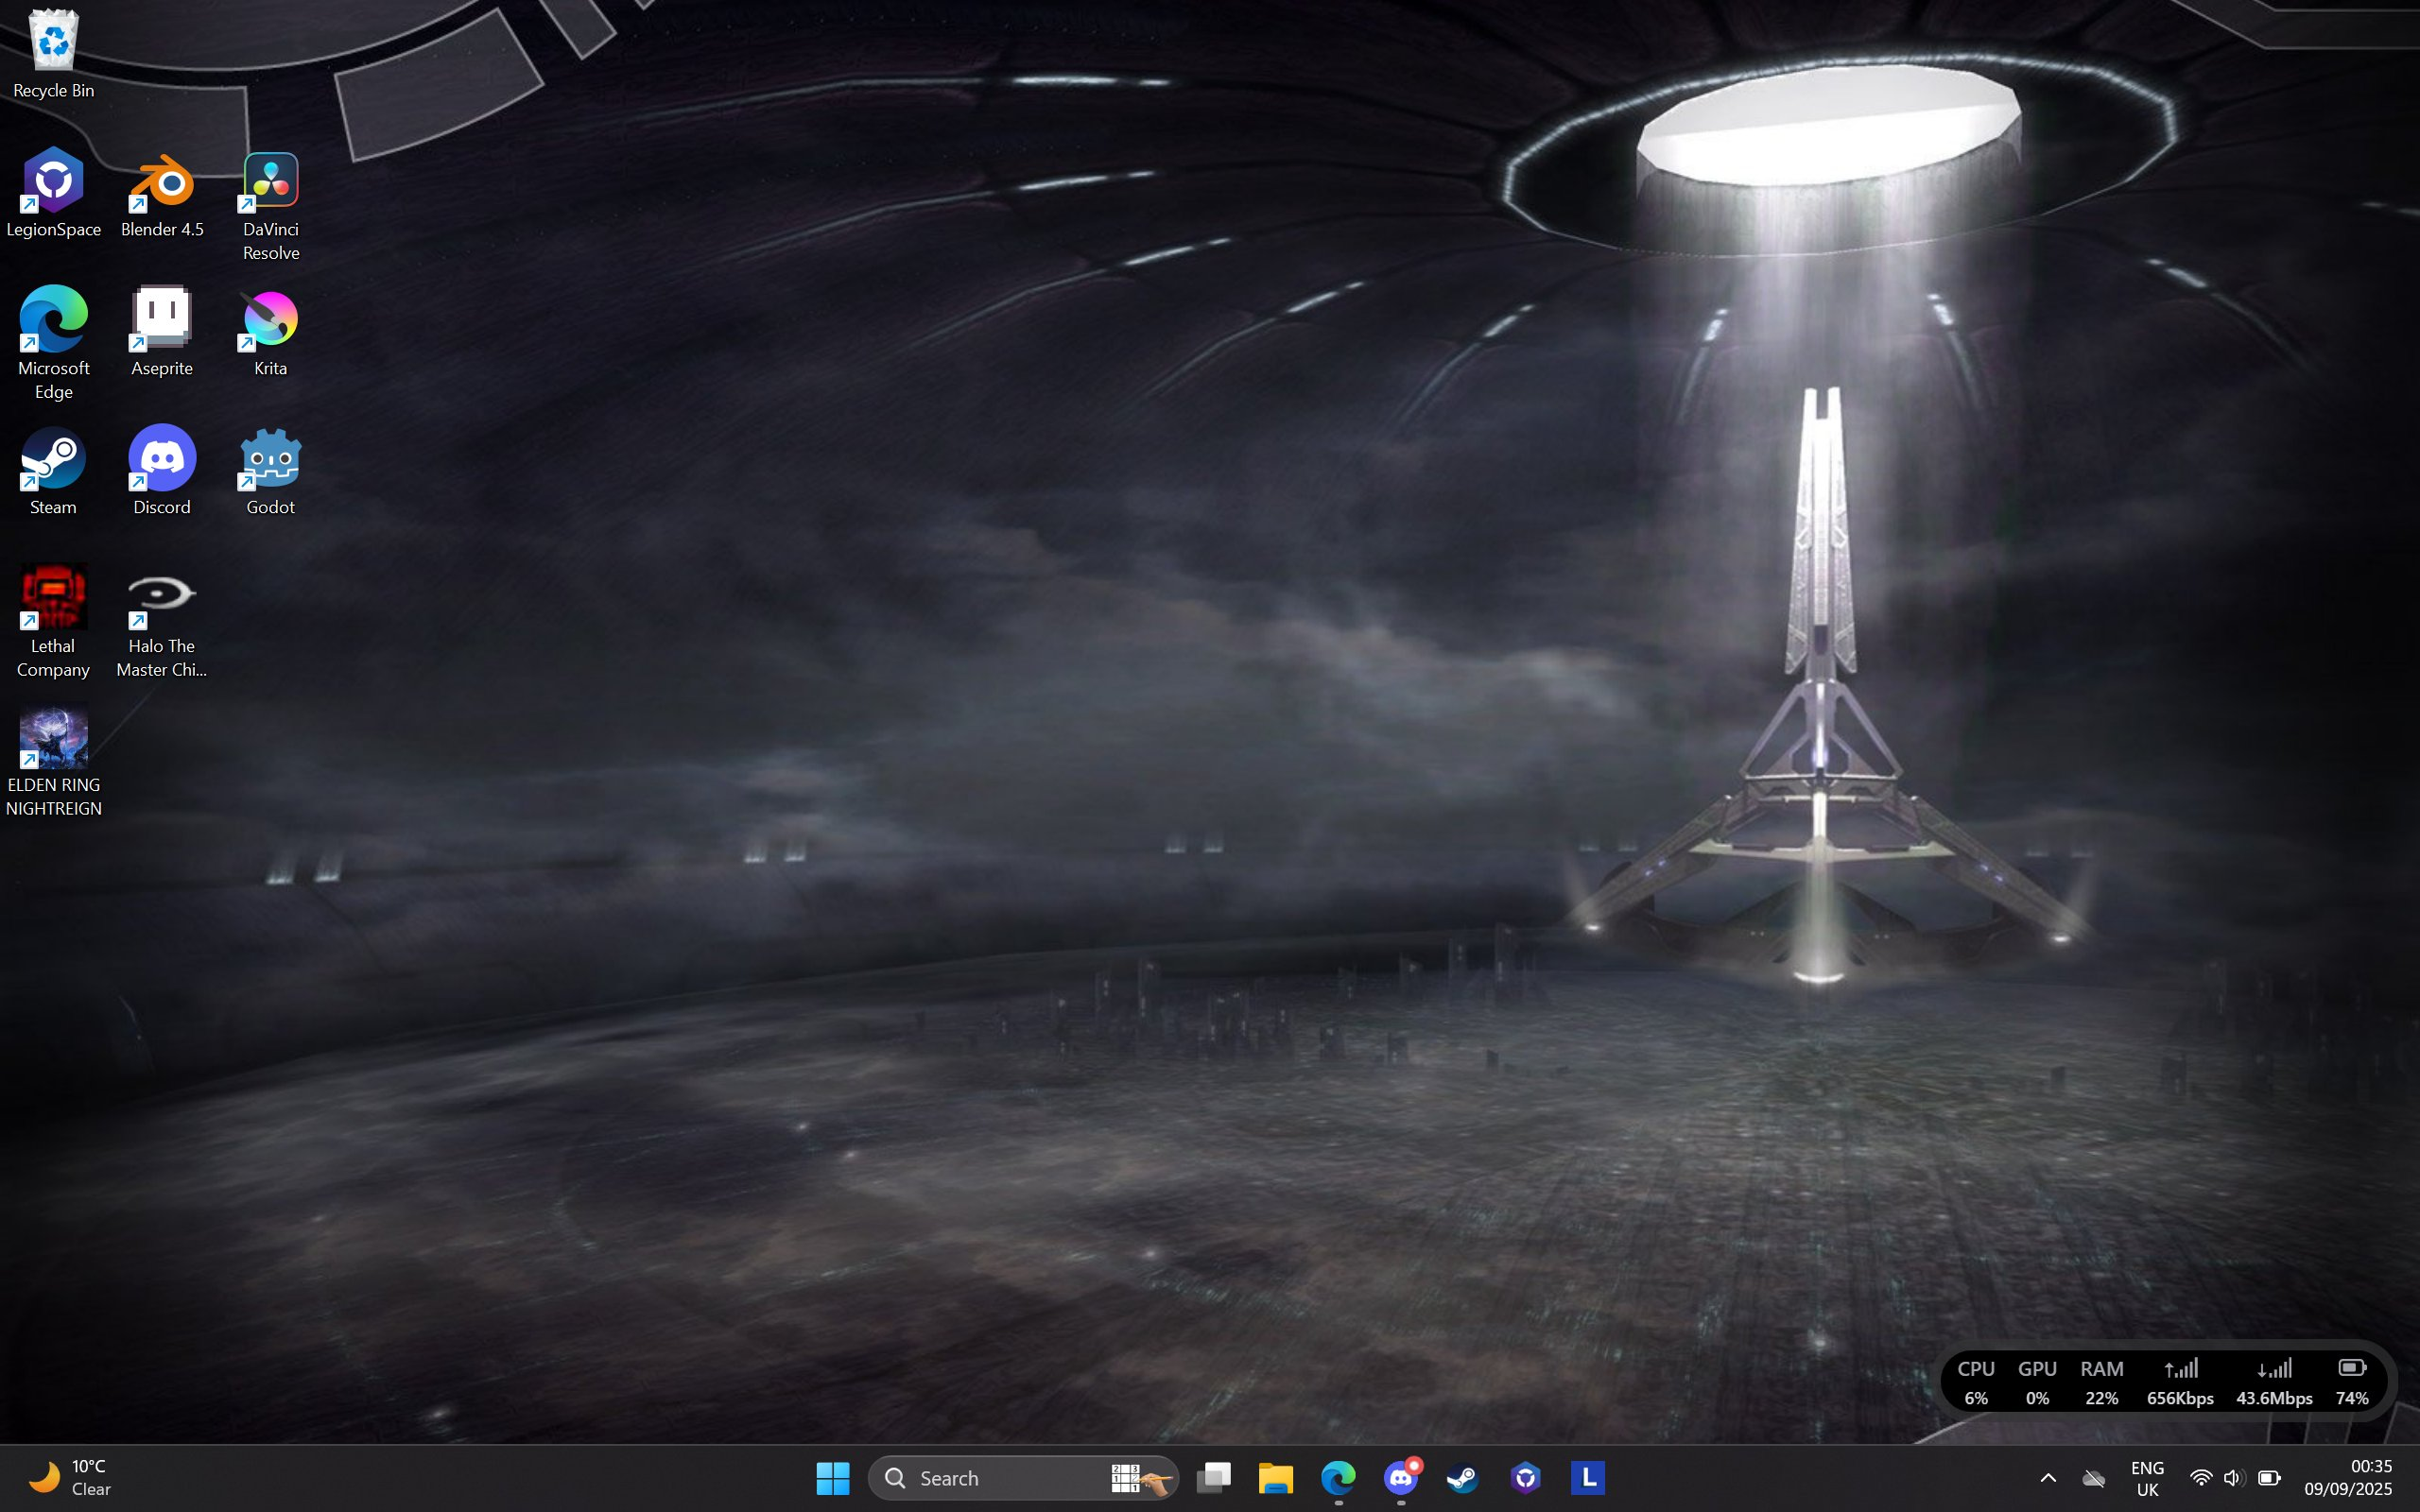Select the Blender 4.5 desktop shortcut
This screenshot has height=1512, width=2420.
[162, 193]
